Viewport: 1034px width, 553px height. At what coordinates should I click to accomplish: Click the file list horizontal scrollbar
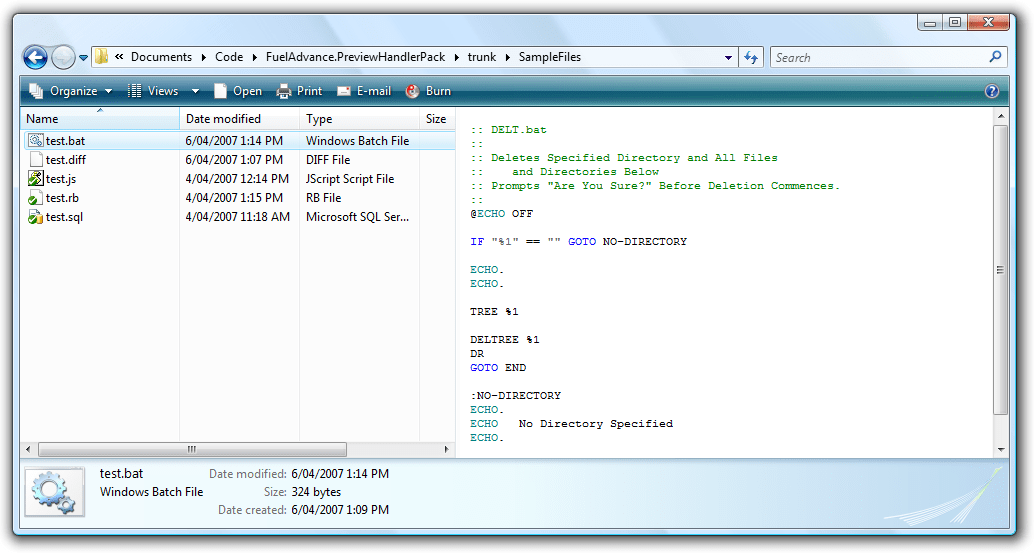point(190,450)
